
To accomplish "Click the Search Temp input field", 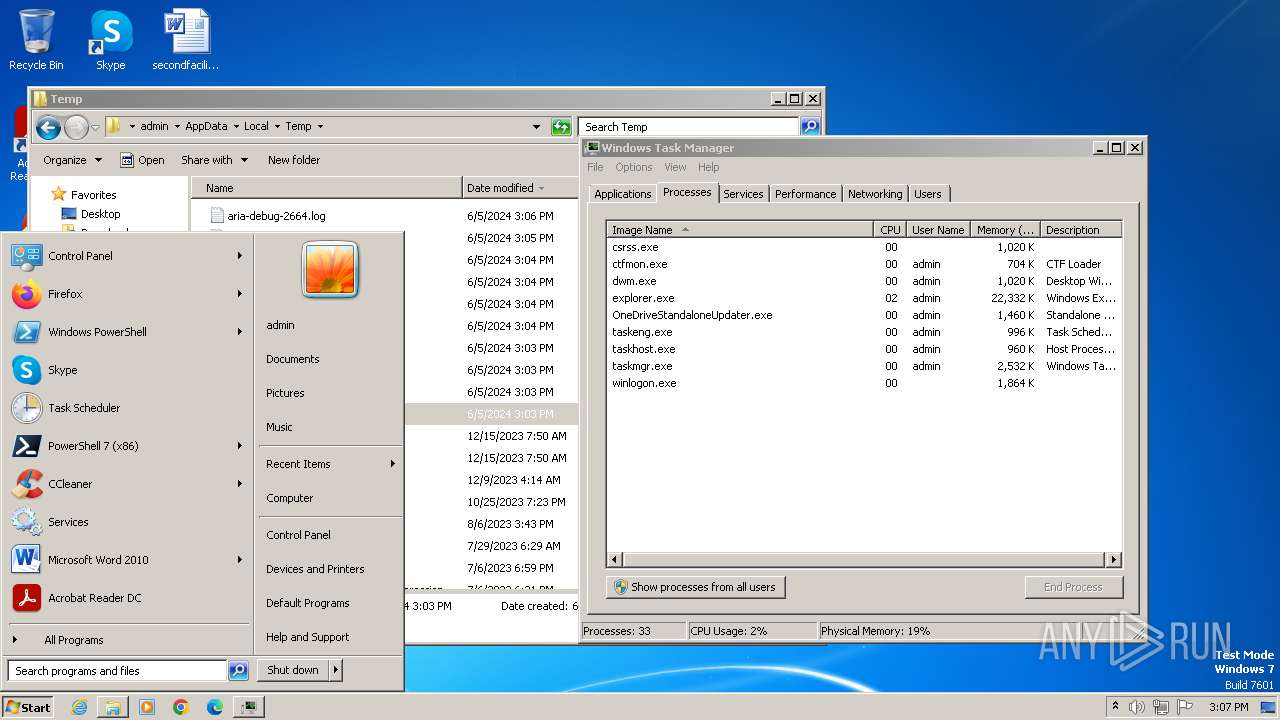I will click(x=688, y=127).
